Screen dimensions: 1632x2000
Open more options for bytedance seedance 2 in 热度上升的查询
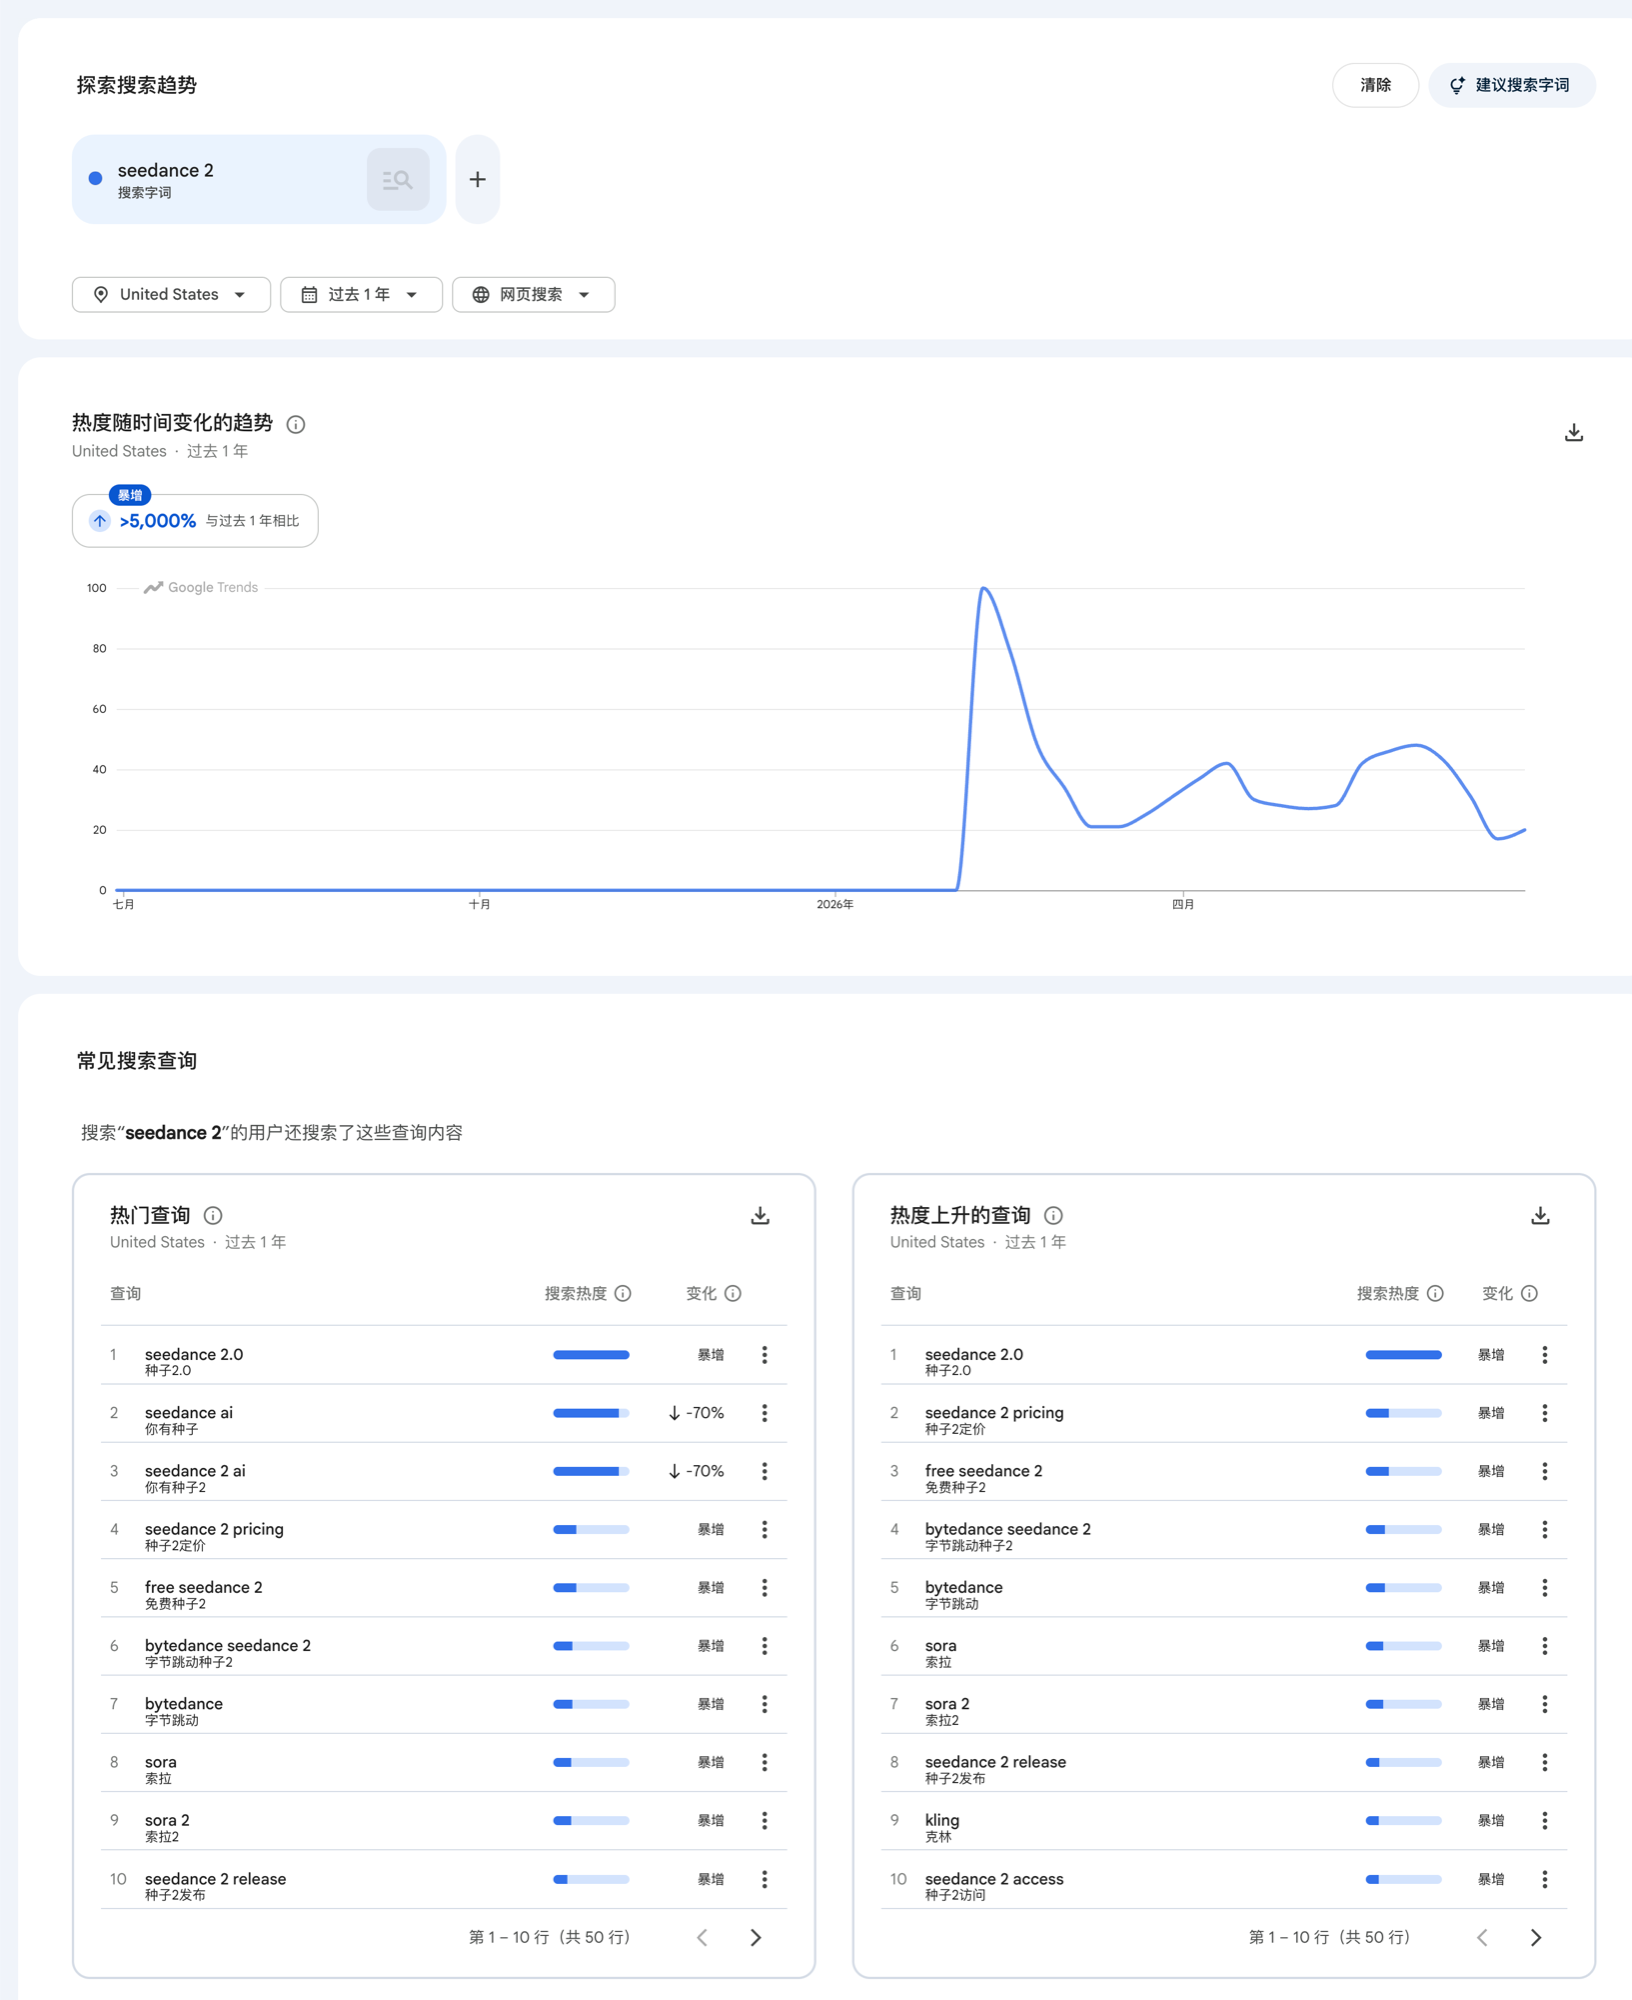1545,1529
